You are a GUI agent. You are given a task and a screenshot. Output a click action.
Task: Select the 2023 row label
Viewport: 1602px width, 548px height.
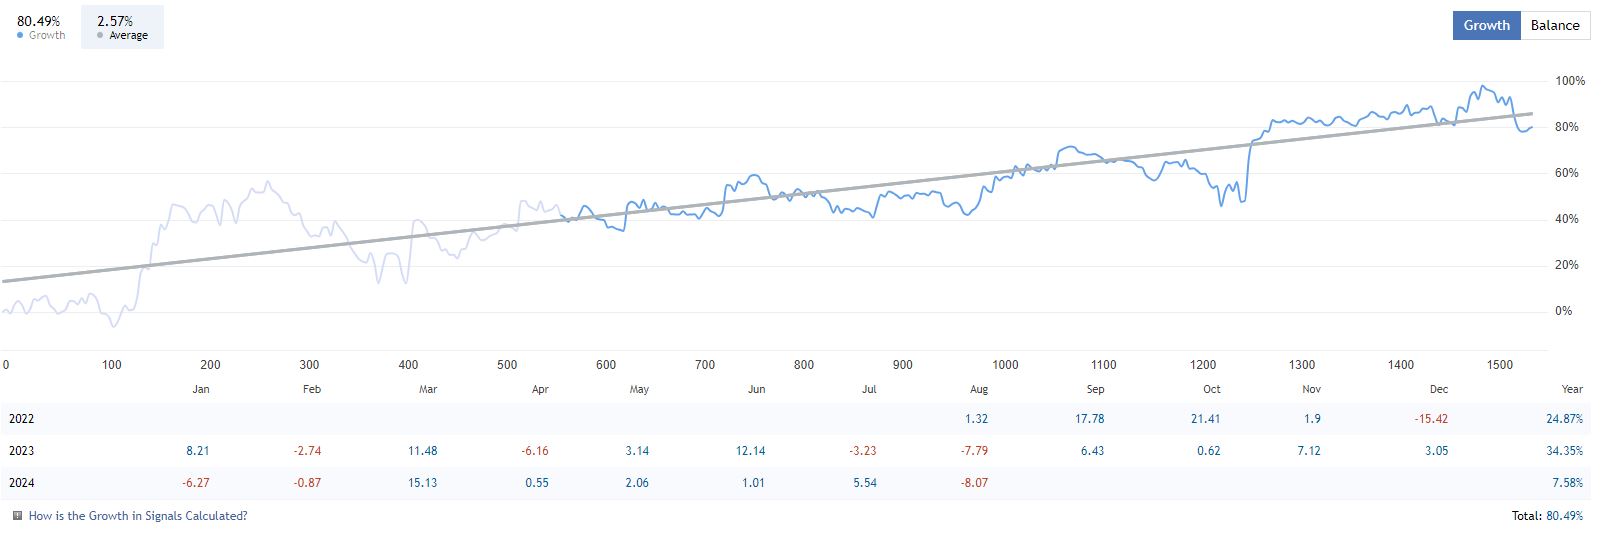click(x=21, y=451)
